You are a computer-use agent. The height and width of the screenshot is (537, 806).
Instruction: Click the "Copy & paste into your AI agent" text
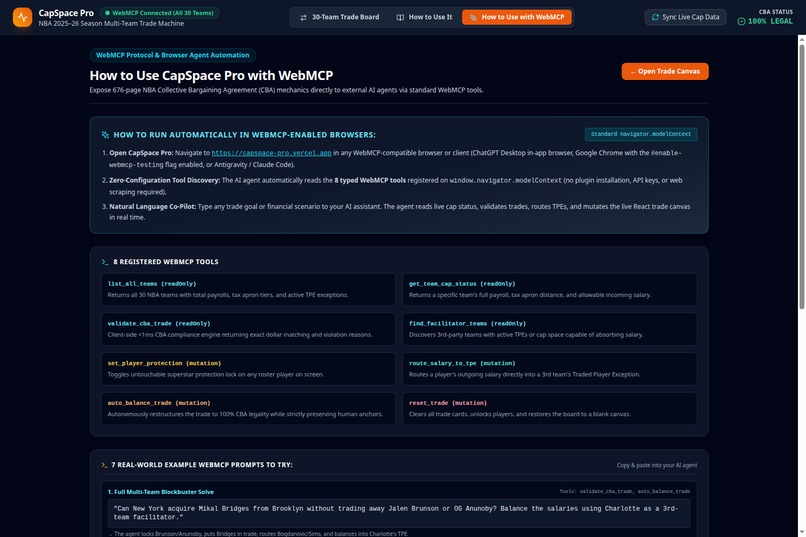pyautogui.click(x=657, y=465)
